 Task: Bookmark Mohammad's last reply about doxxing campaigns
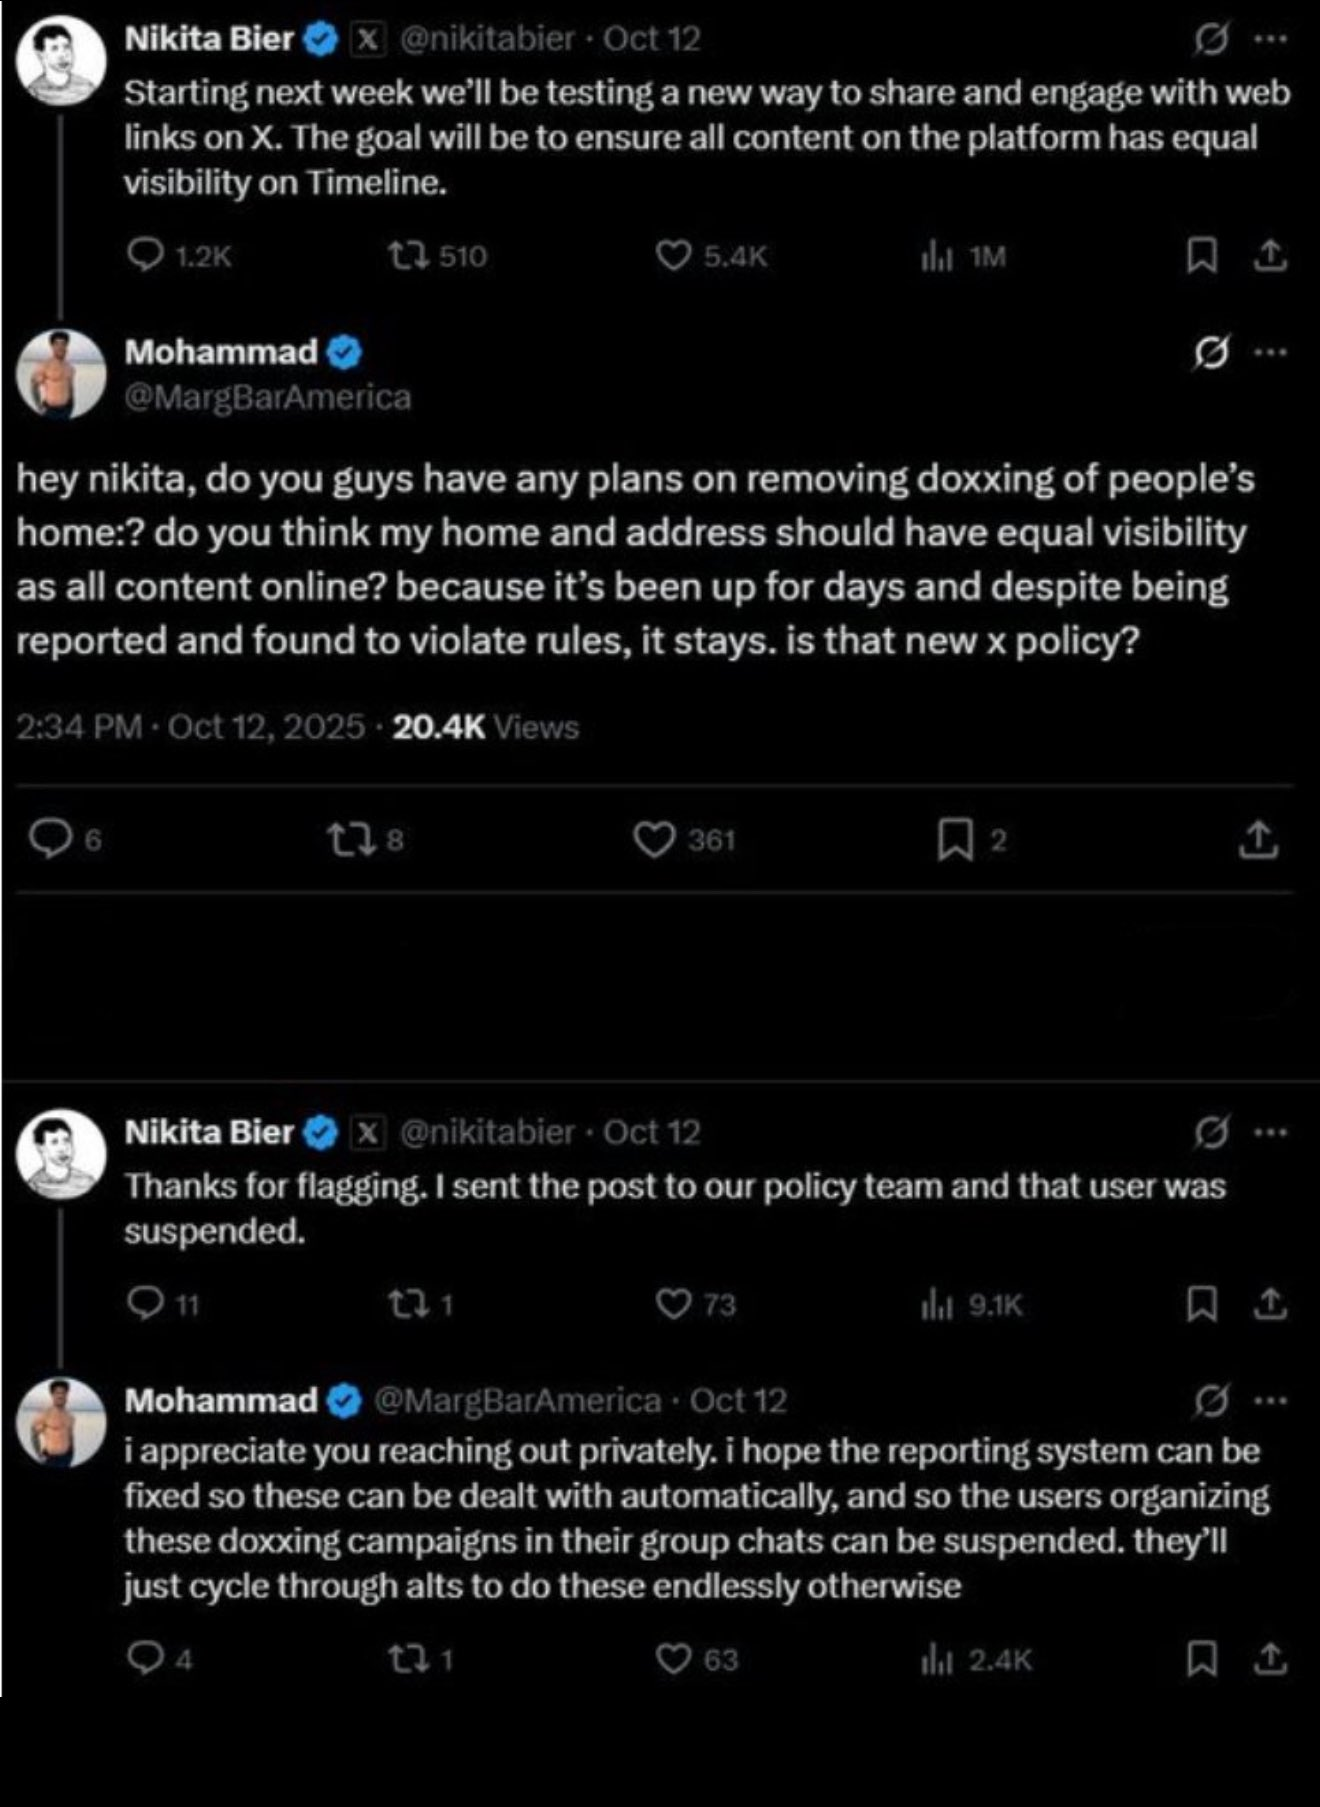coord(1201,1660)
